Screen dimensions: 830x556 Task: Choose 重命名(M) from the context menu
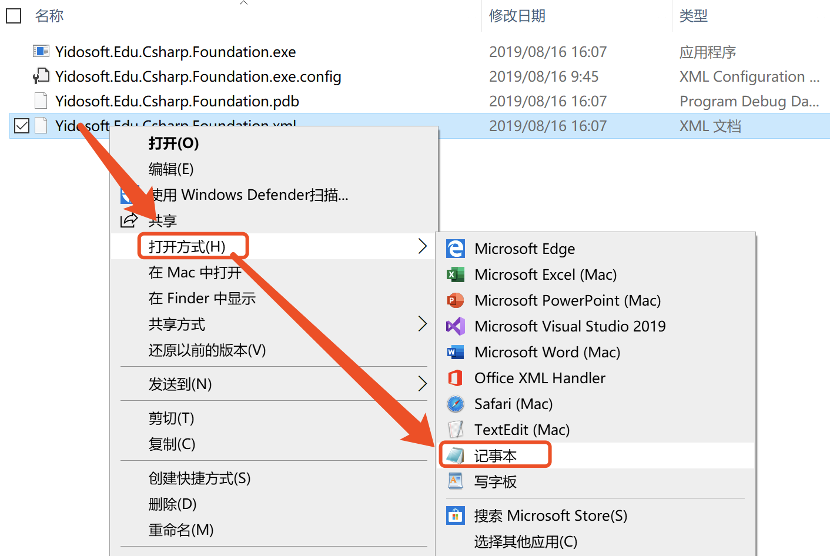coord(181,530)
